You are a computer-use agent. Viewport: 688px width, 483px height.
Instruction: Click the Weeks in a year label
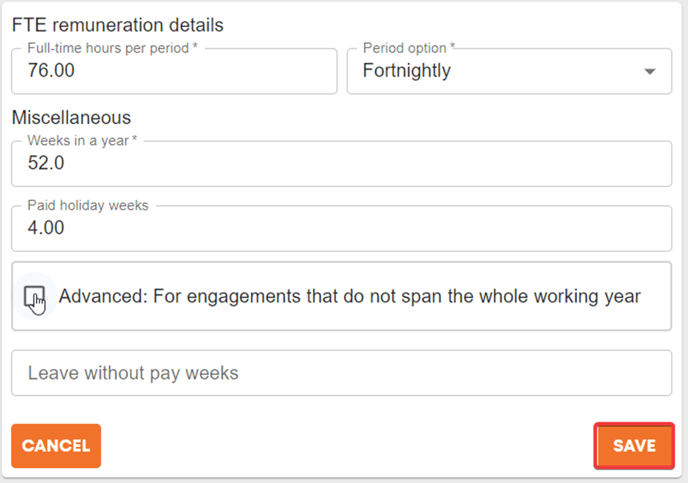pos(82,140)
